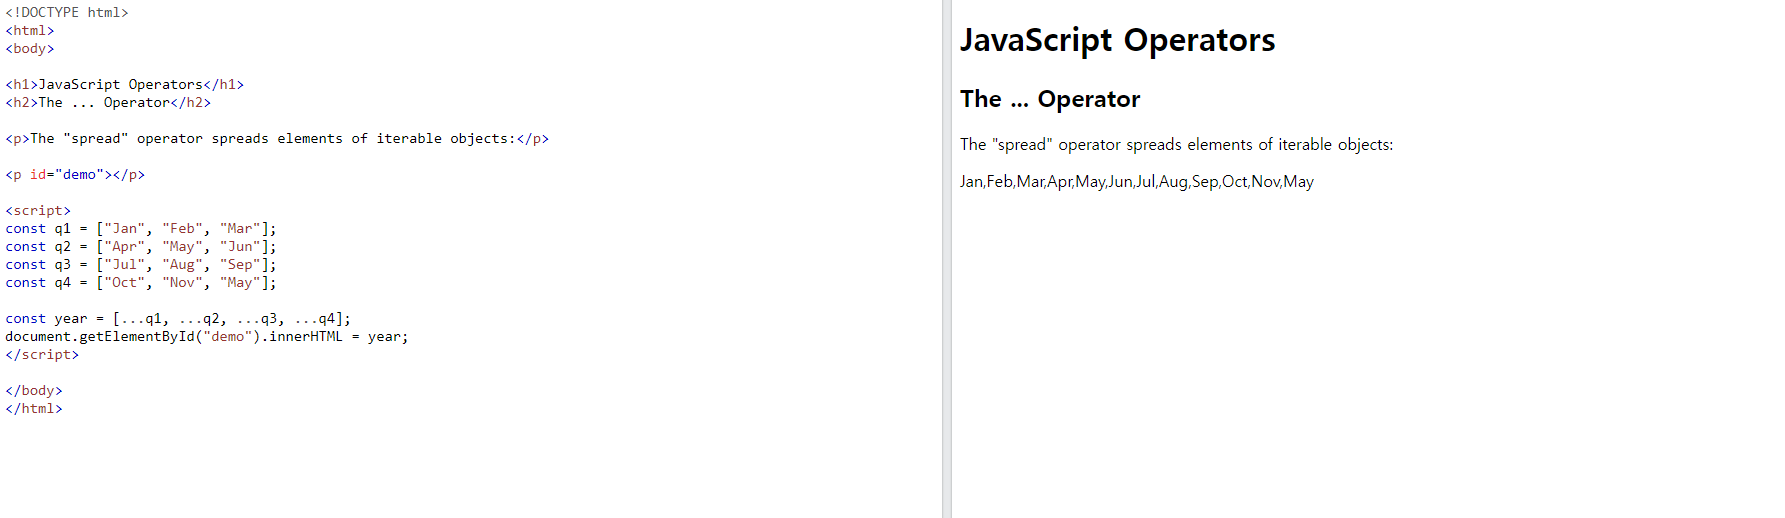Click the p id="demo" code line
Image resolution: width=1785 pixels, height=518 pixels.
[75, 175]
